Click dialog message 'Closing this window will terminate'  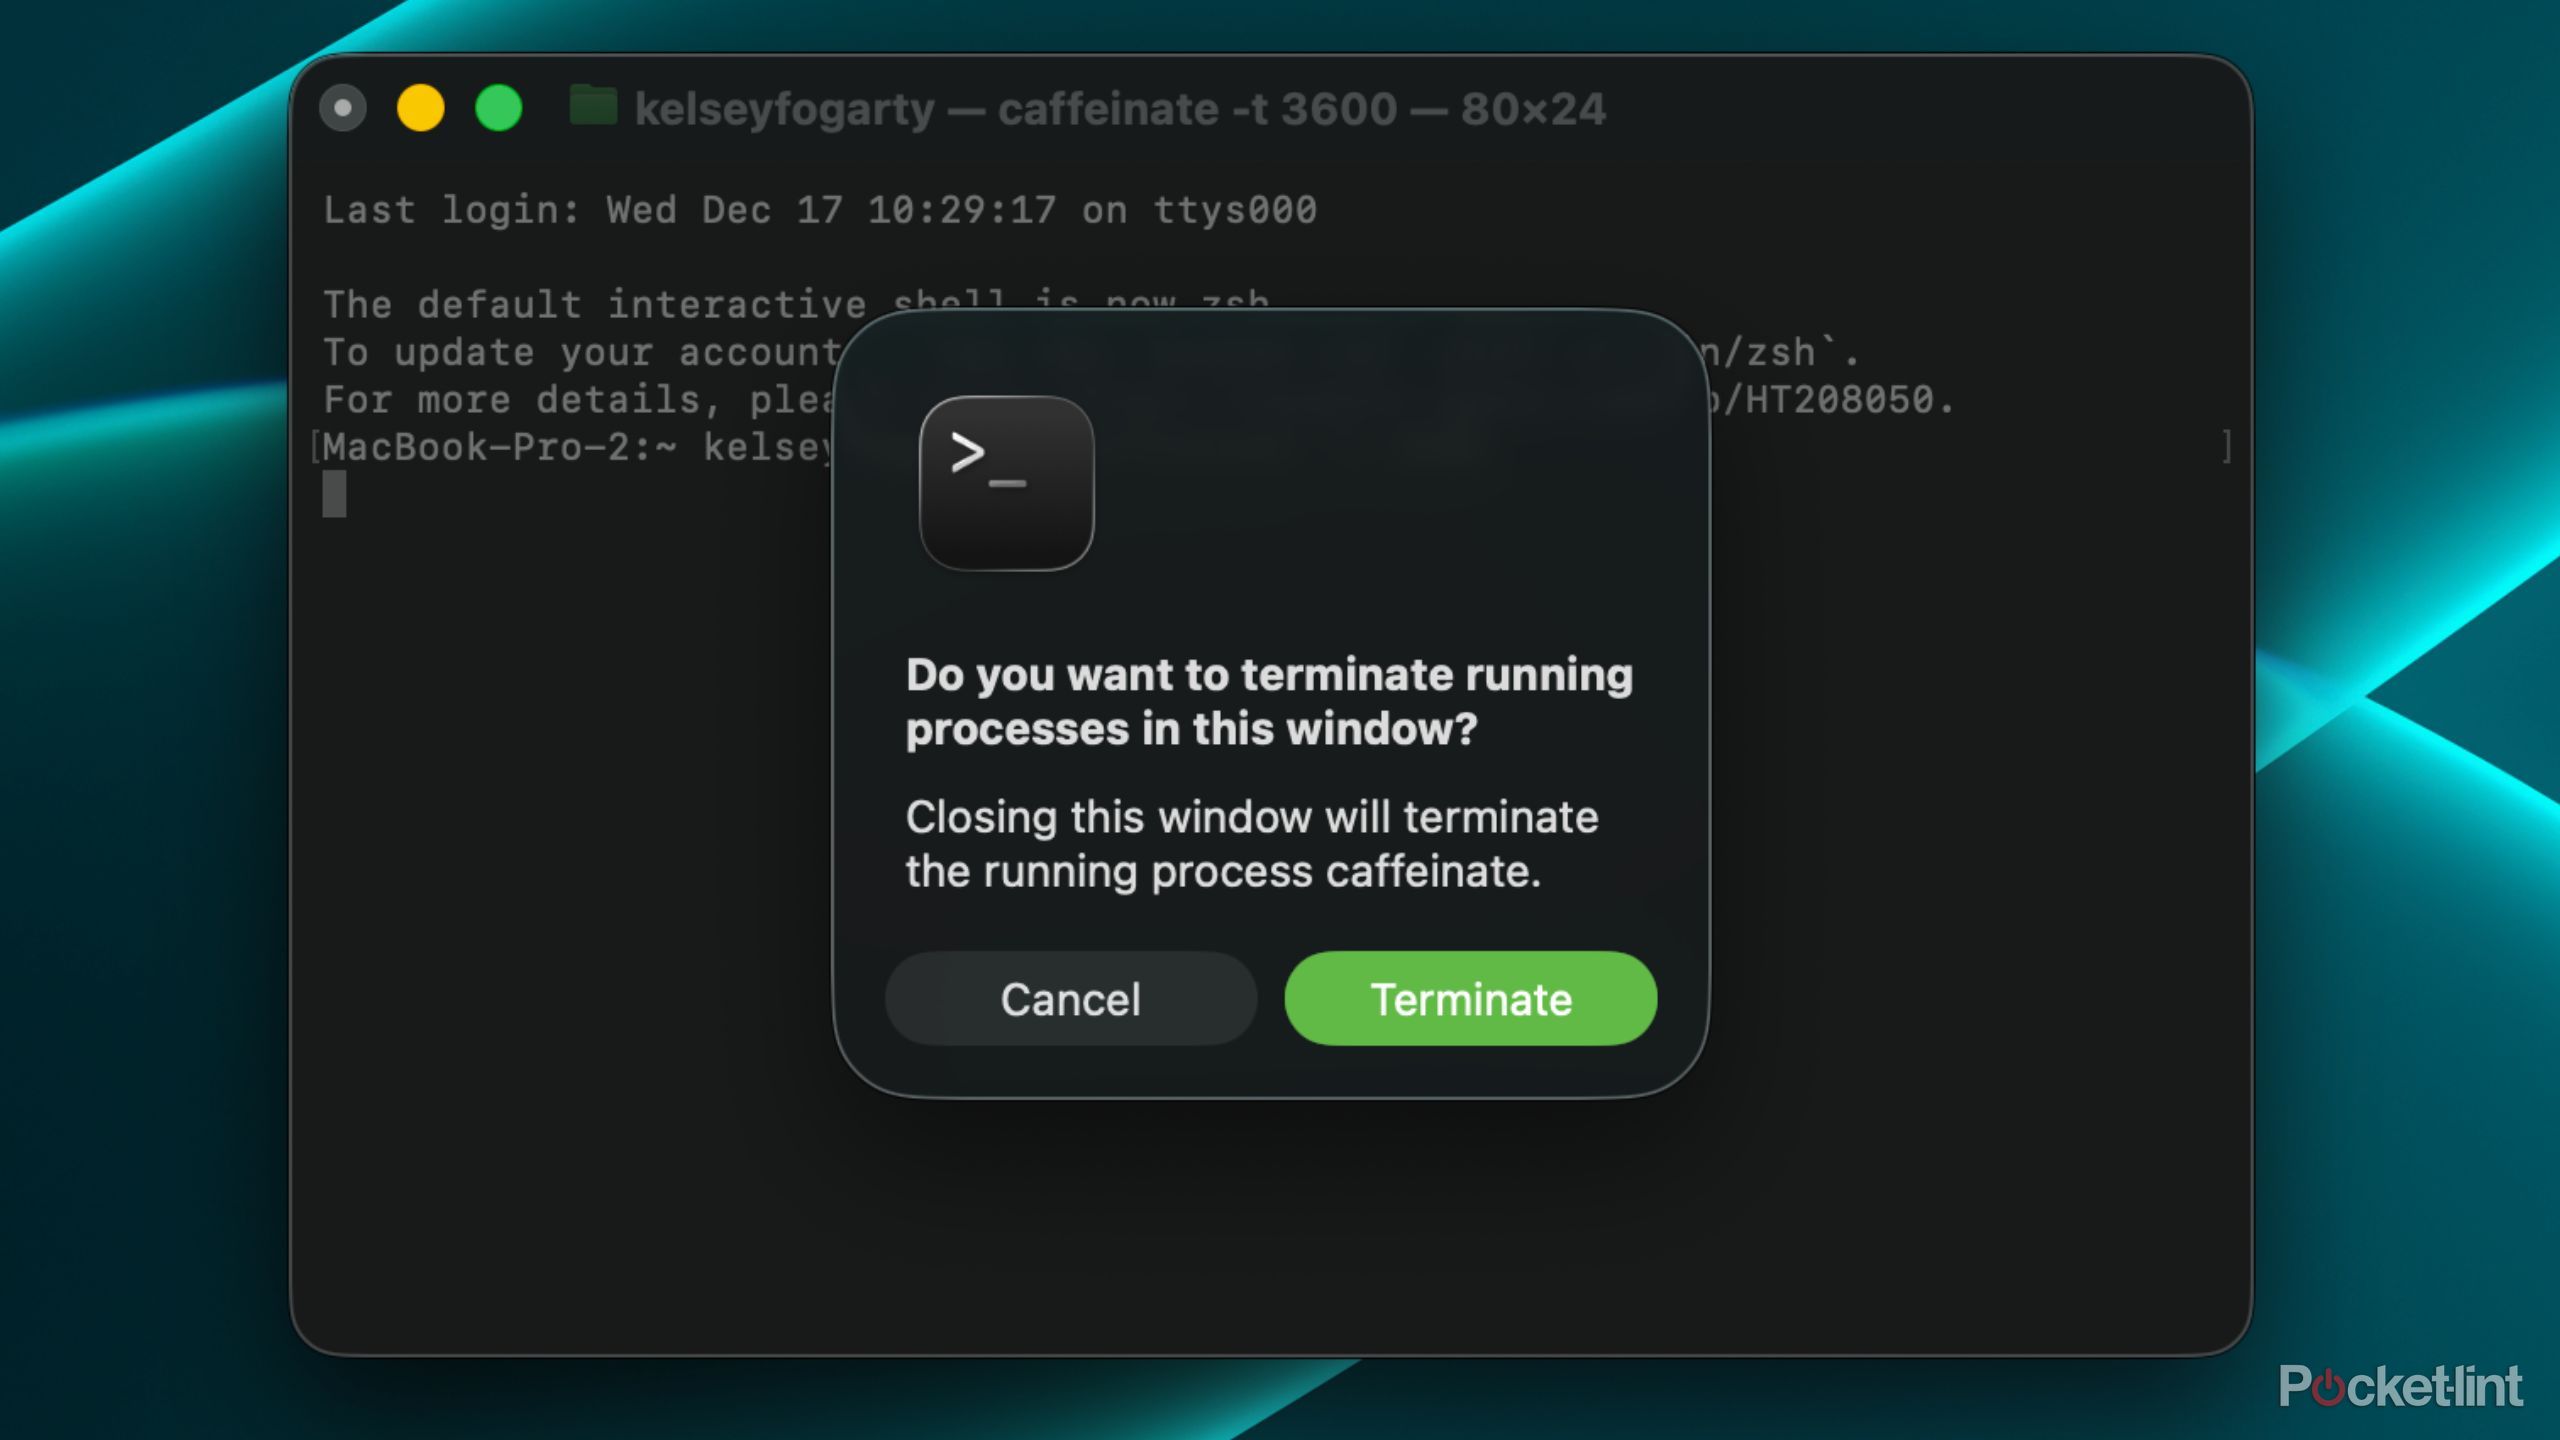[x=1252, y=844]
